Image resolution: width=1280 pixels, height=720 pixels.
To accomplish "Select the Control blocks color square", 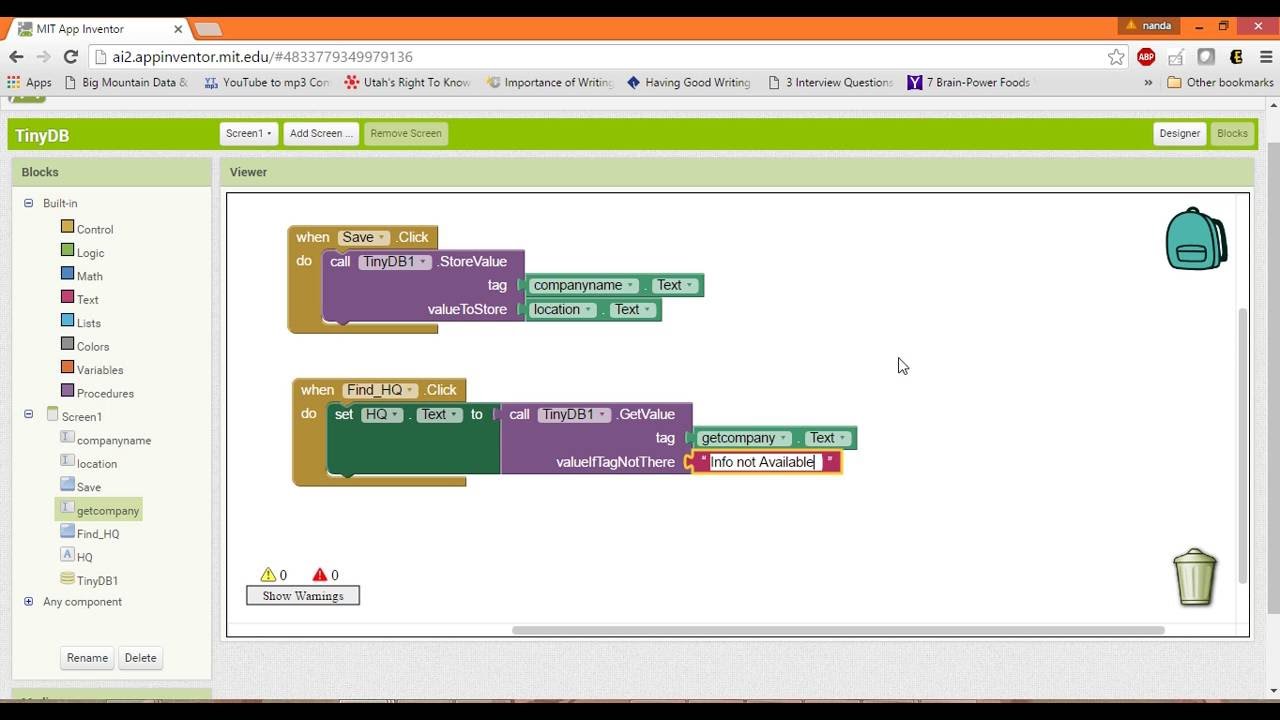I will coord(68,228).
